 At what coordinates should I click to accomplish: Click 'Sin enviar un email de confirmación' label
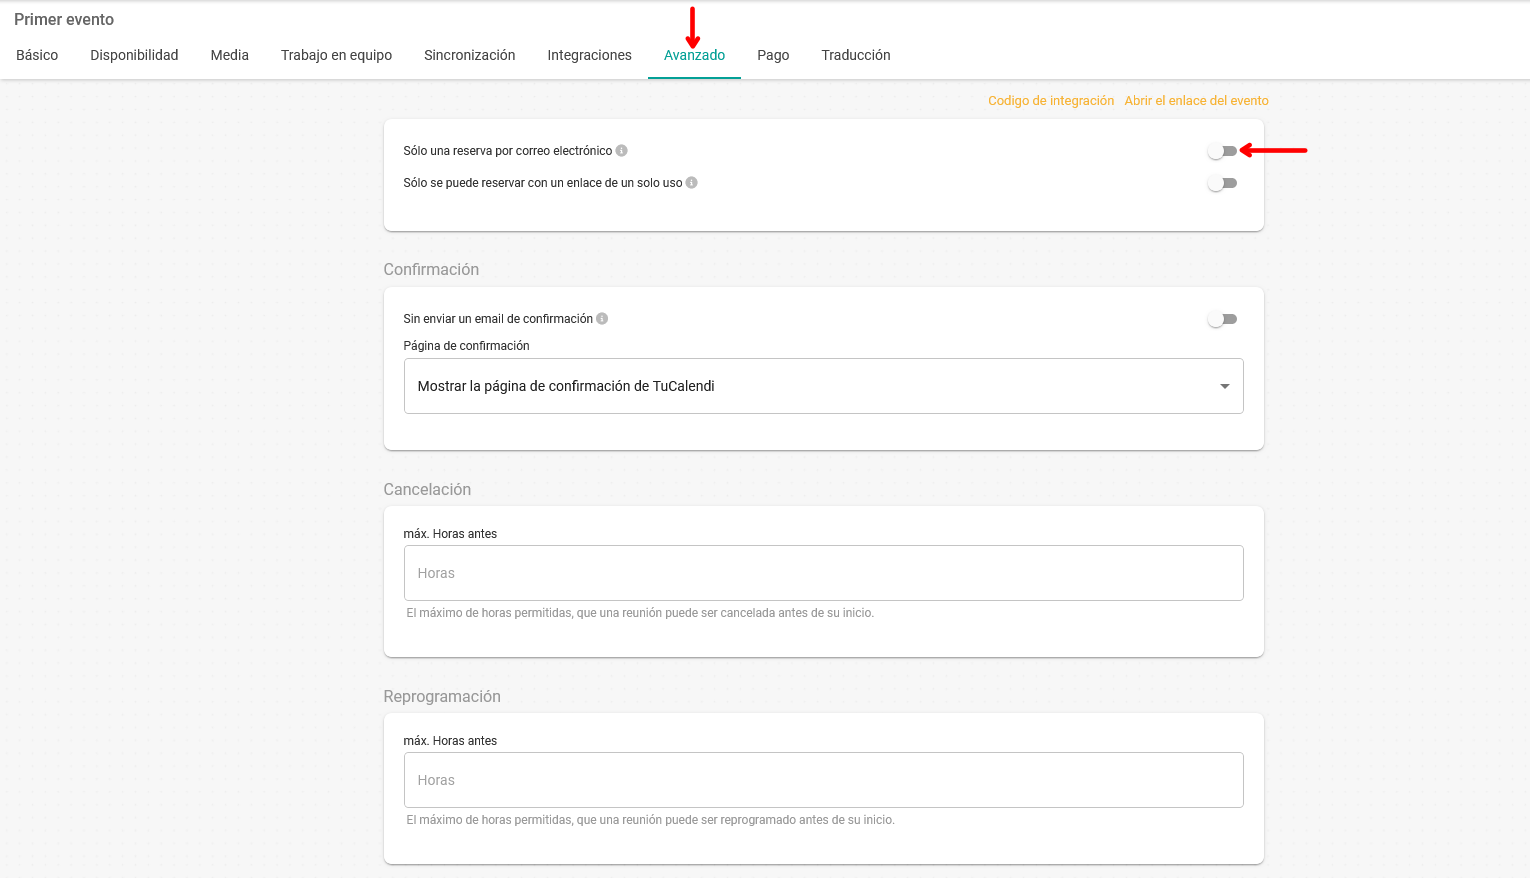pyautogui.click(x=498, y=319)
